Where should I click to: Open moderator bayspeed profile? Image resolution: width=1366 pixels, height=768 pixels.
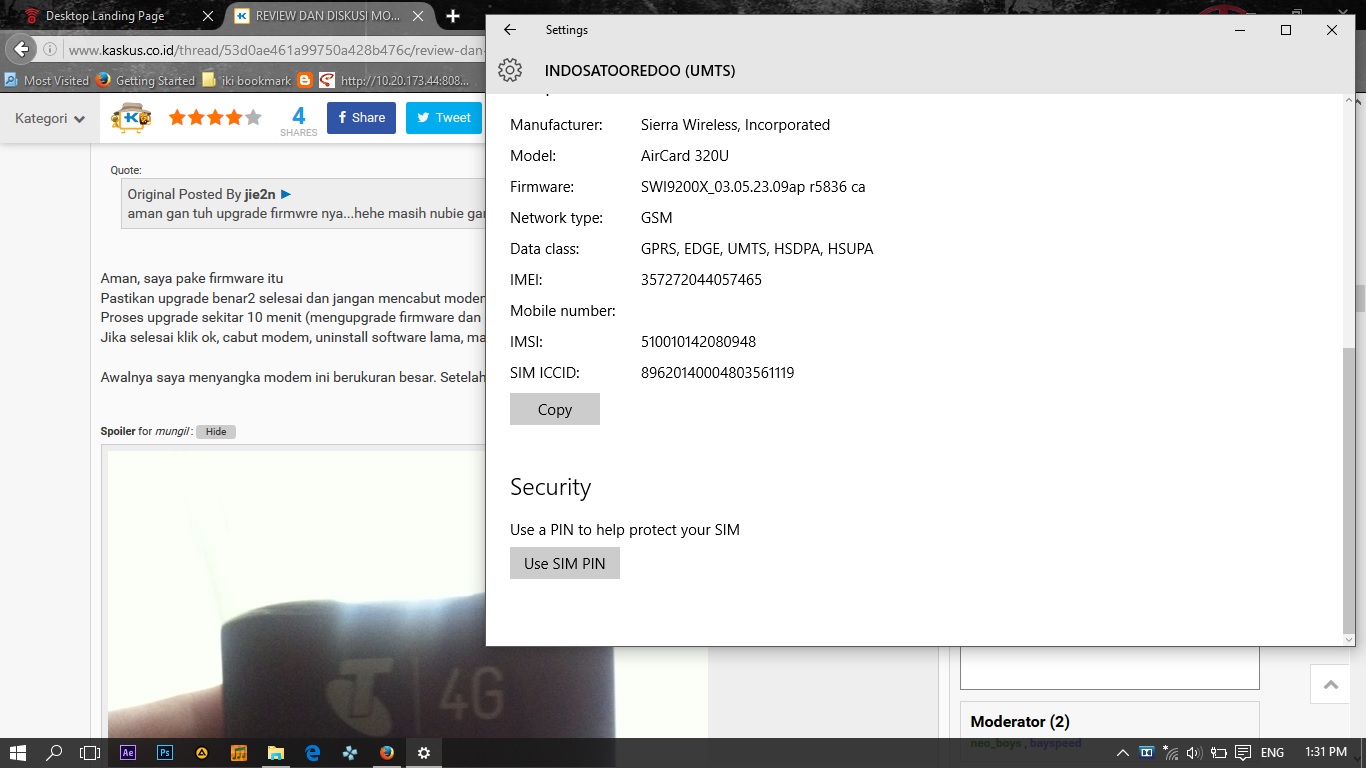1055,744
